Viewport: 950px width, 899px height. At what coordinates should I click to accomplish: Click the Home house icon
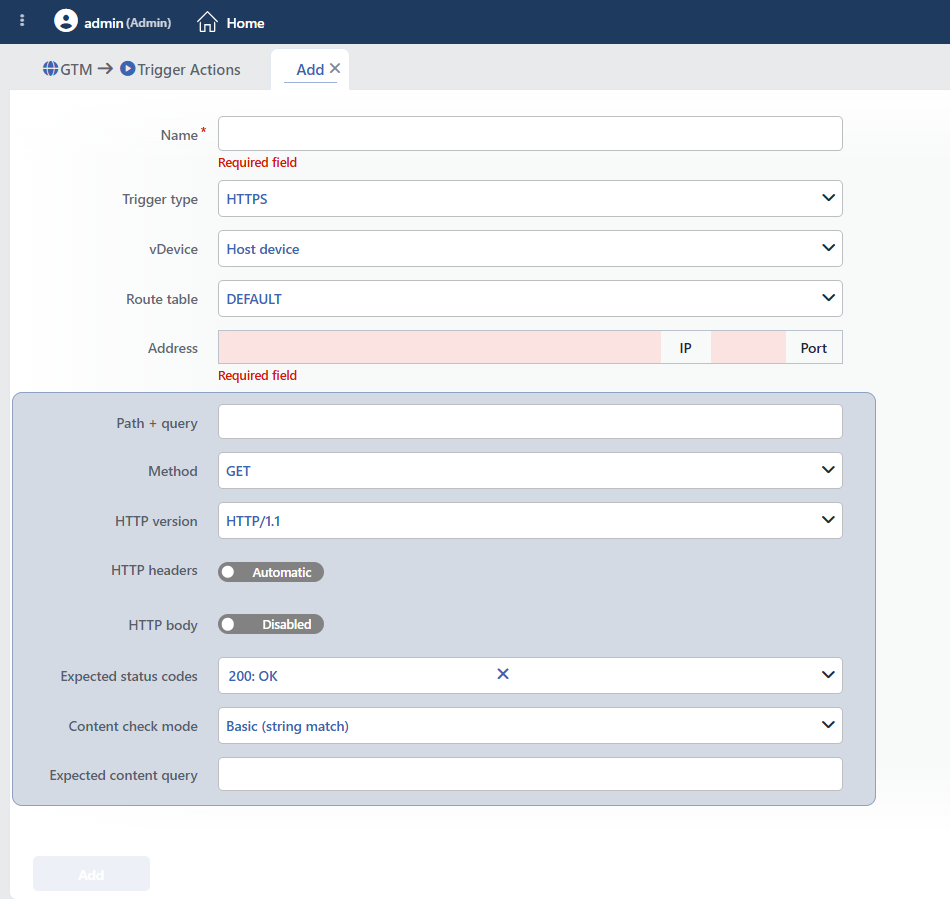pyautogui.click(x=207, y=22)
